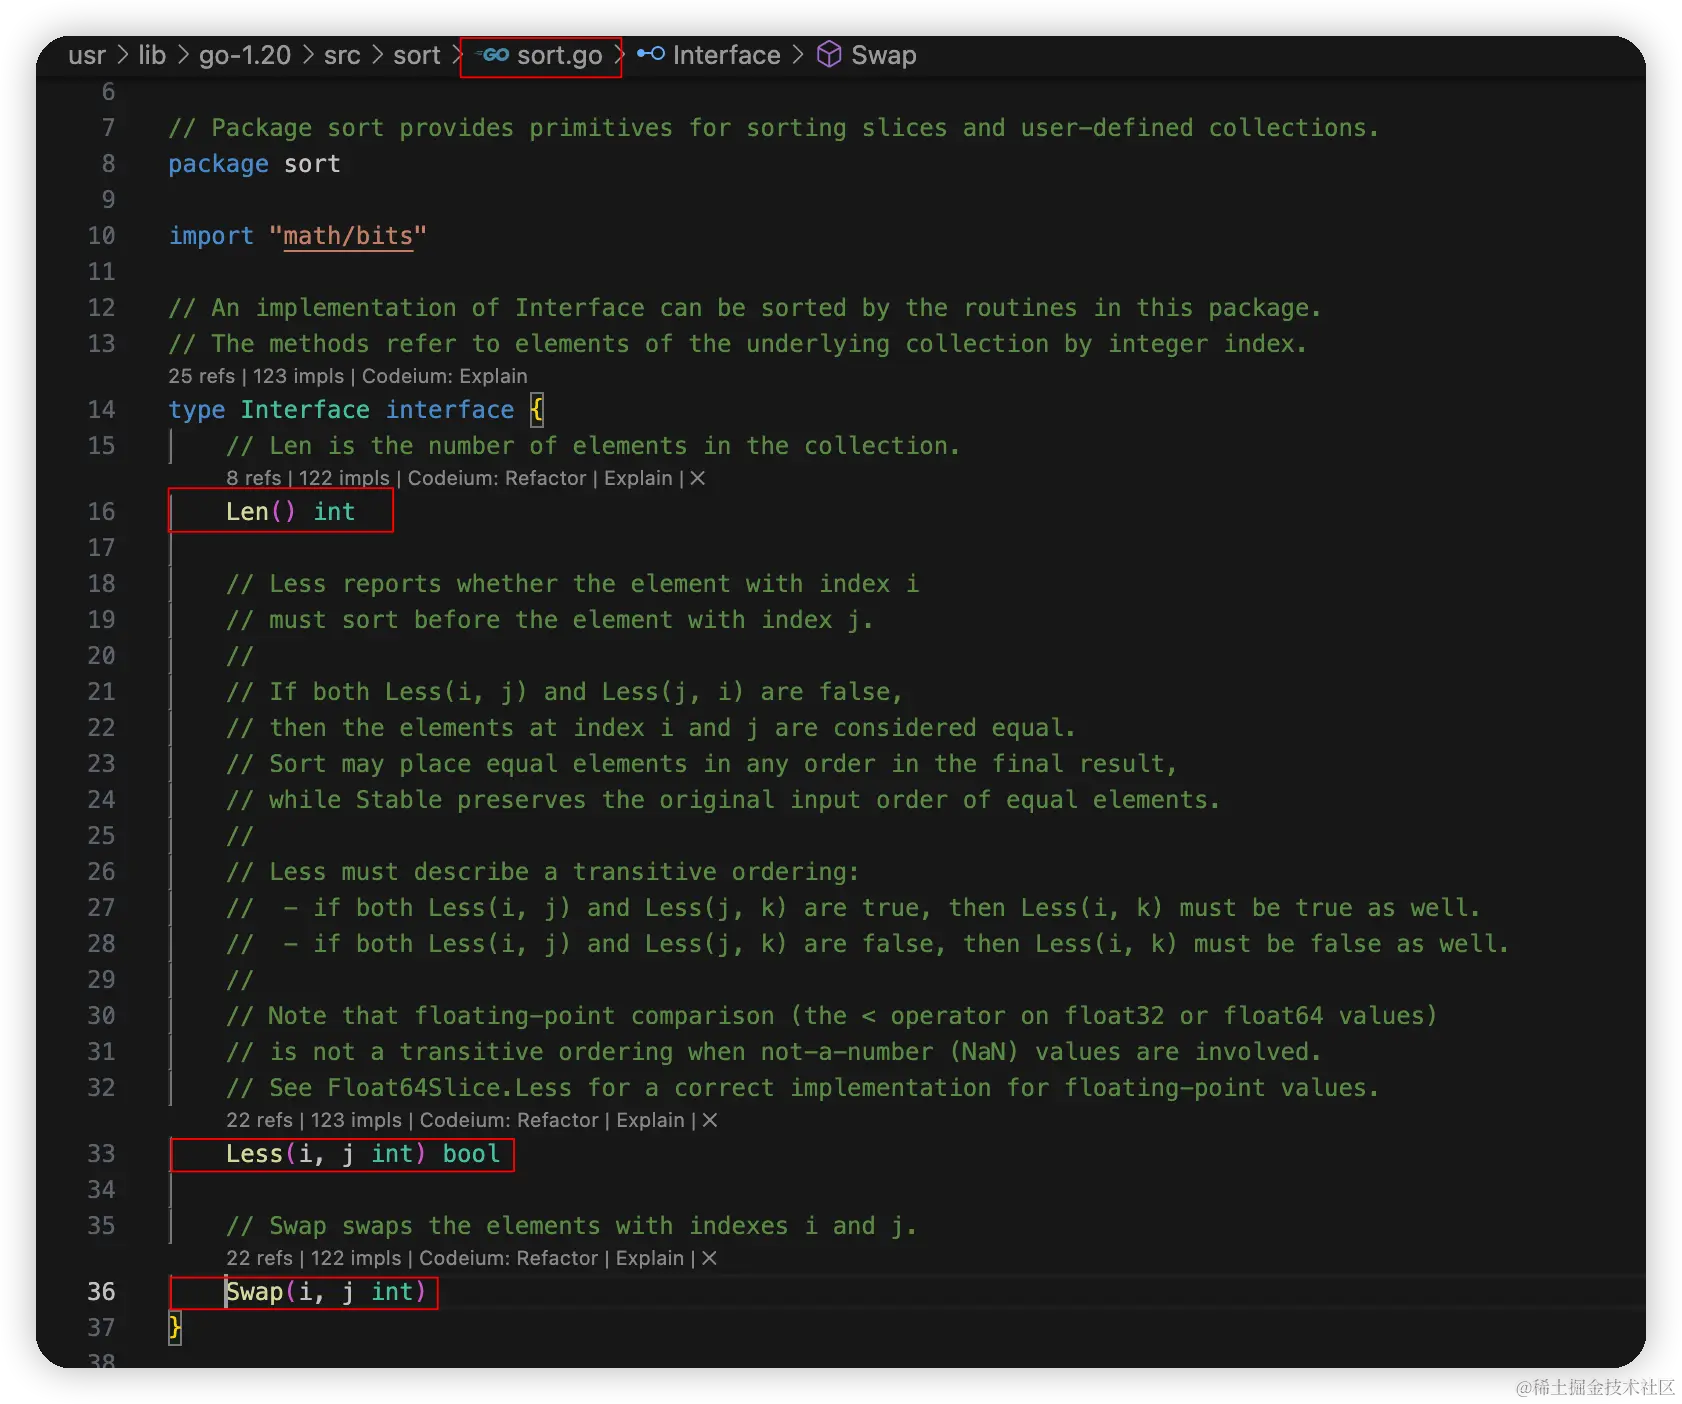Show the 22 refs above Less(i, j int)

[259, 1120]
